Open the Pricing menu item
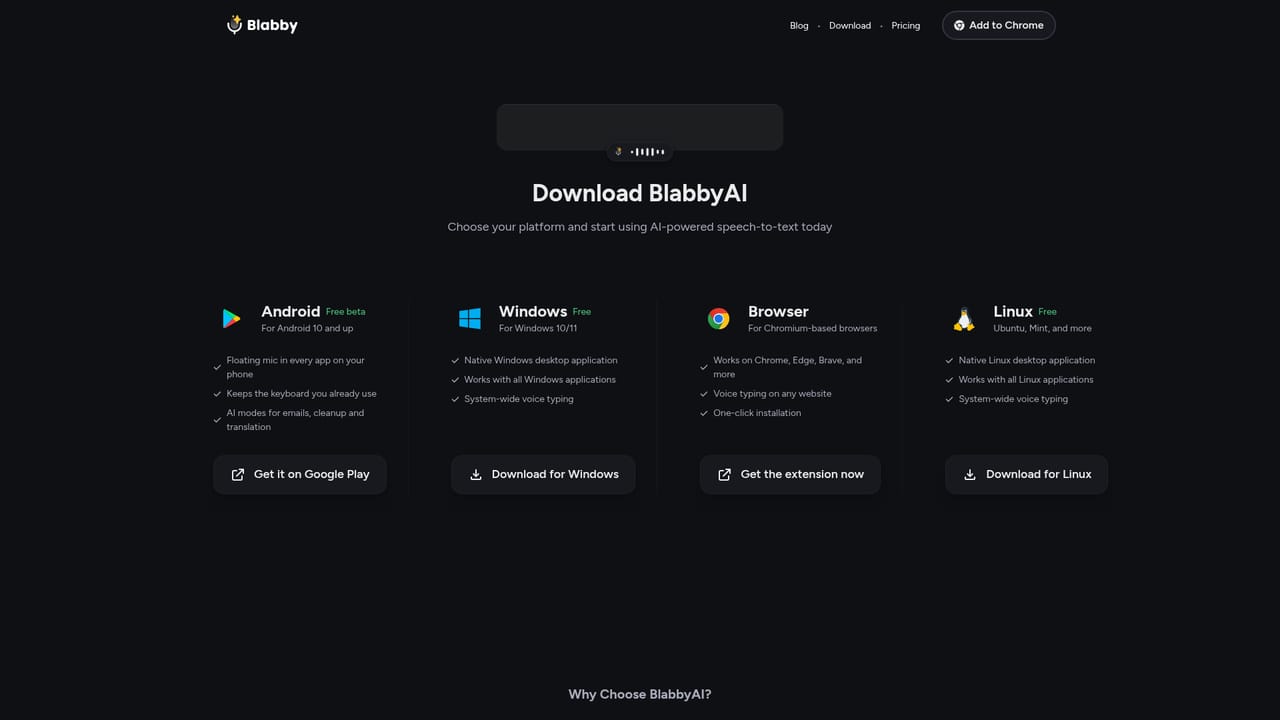Viewport: 1280px width, 720px height. pos(906,26)
